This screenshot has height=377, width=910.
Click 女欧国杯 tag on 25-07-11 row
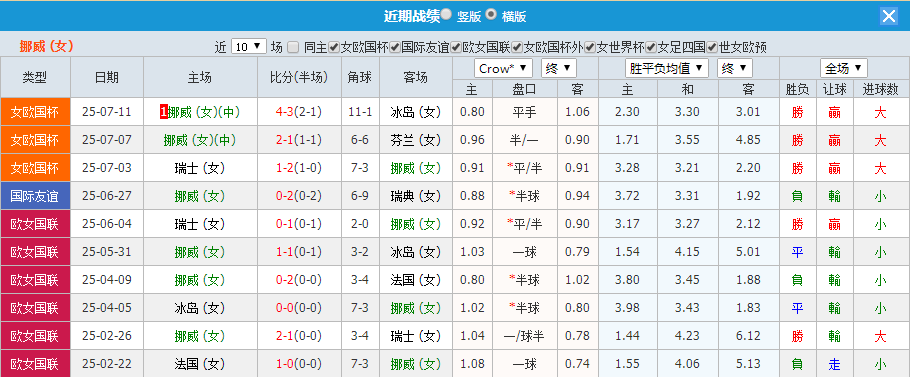coord(35,112)
